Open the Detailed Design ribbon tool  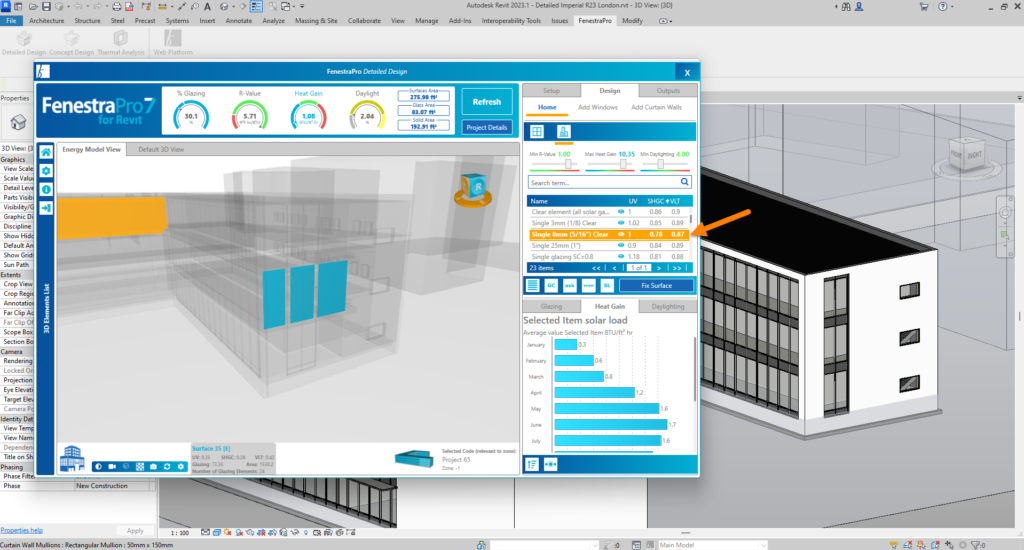[x=24, y=42]
